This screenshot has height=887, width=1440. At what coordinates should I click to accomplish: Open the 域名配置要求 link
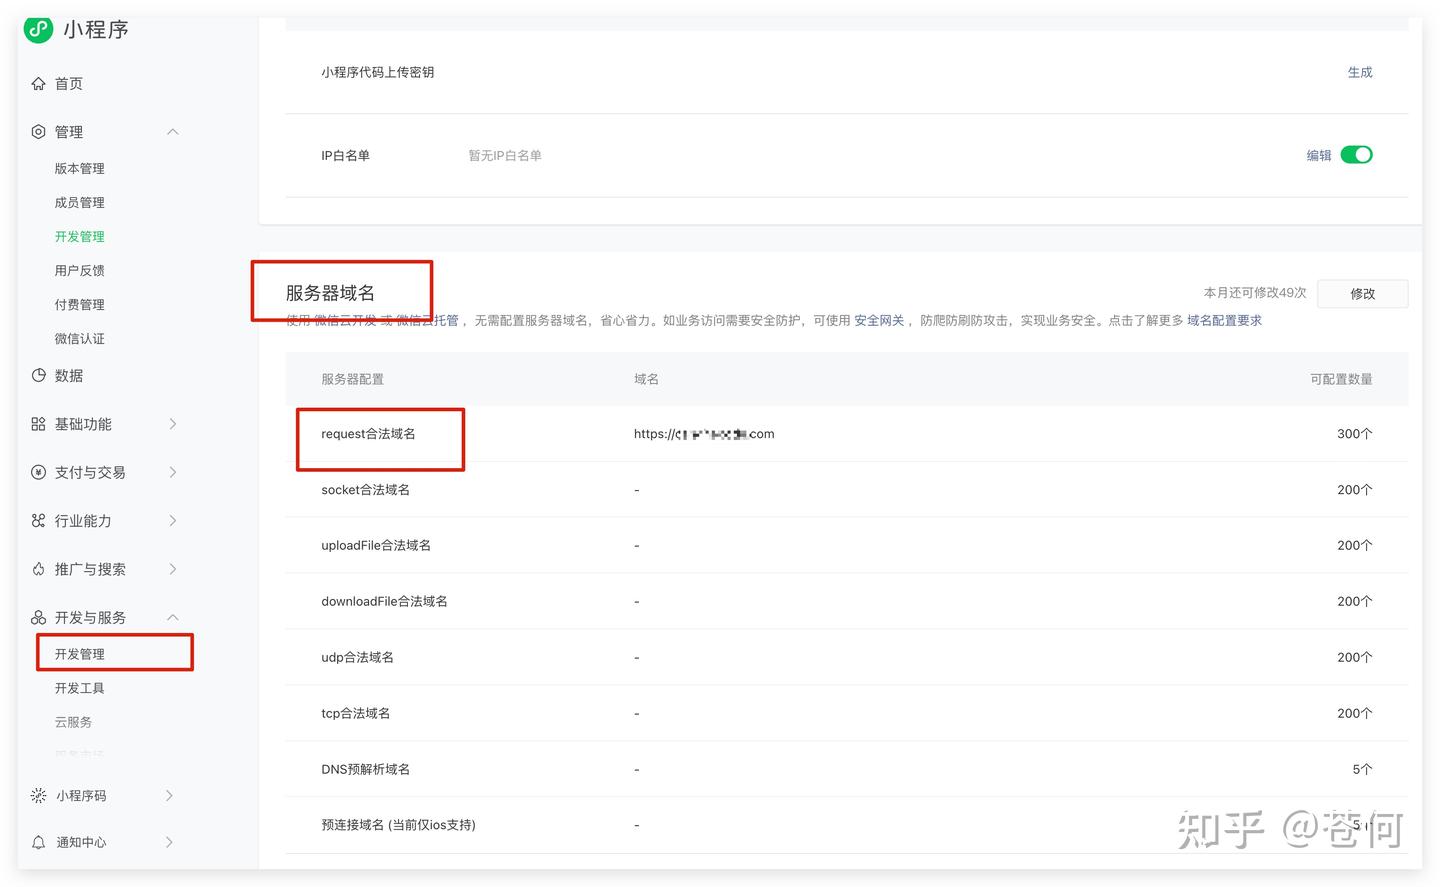coord(1224,321)
